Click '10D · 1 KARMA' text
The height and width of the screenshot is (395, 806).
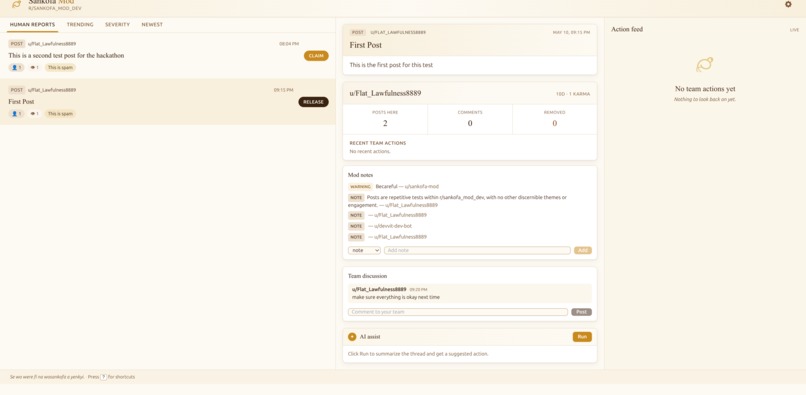click(573, 94)
